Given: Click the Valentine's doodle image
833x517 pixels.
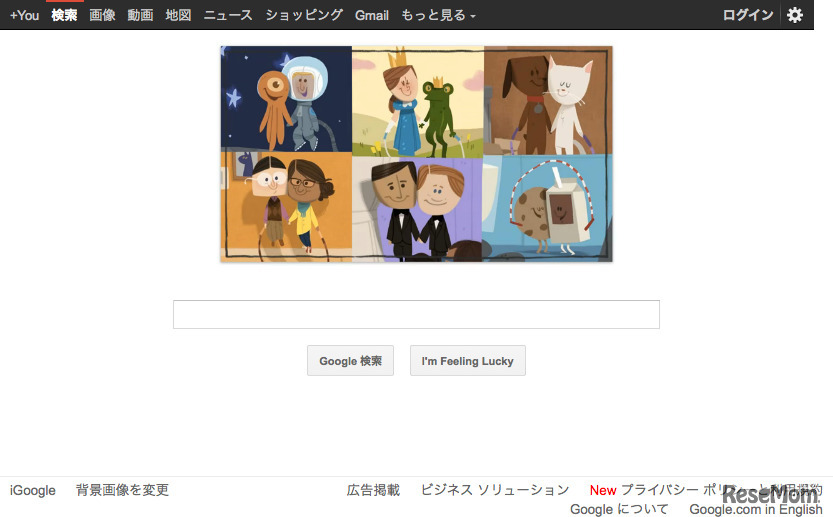Looking at the screenshot, I should point(416,154).
